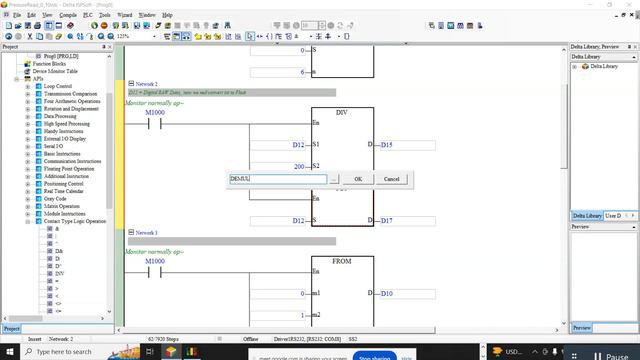Create a new project with toolbar icon

(9, 25)
